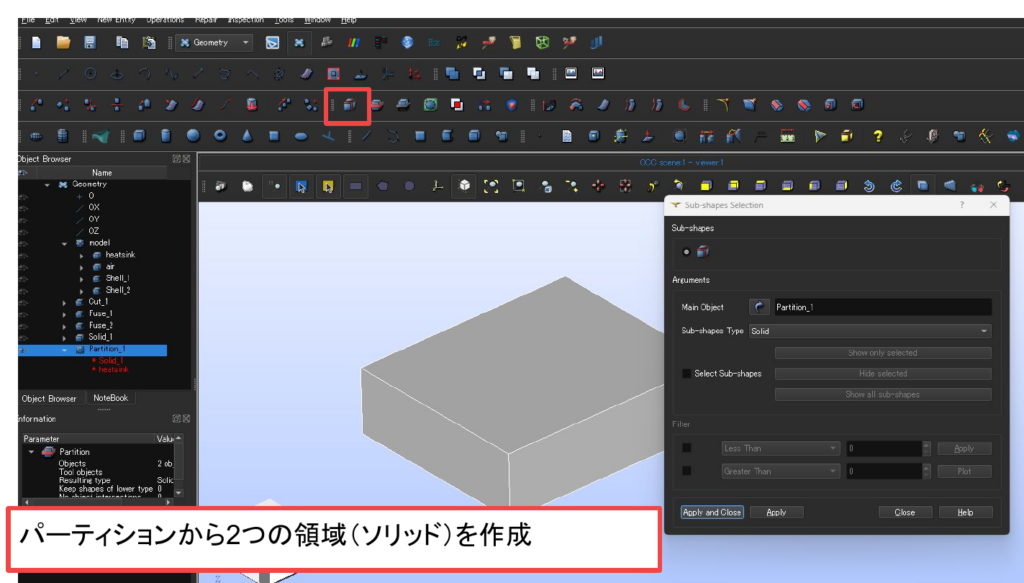1024x583 pixels.
Task: Open the Geometry module selector dropdown
Action: pyautogui.click(x=214, y=43)
